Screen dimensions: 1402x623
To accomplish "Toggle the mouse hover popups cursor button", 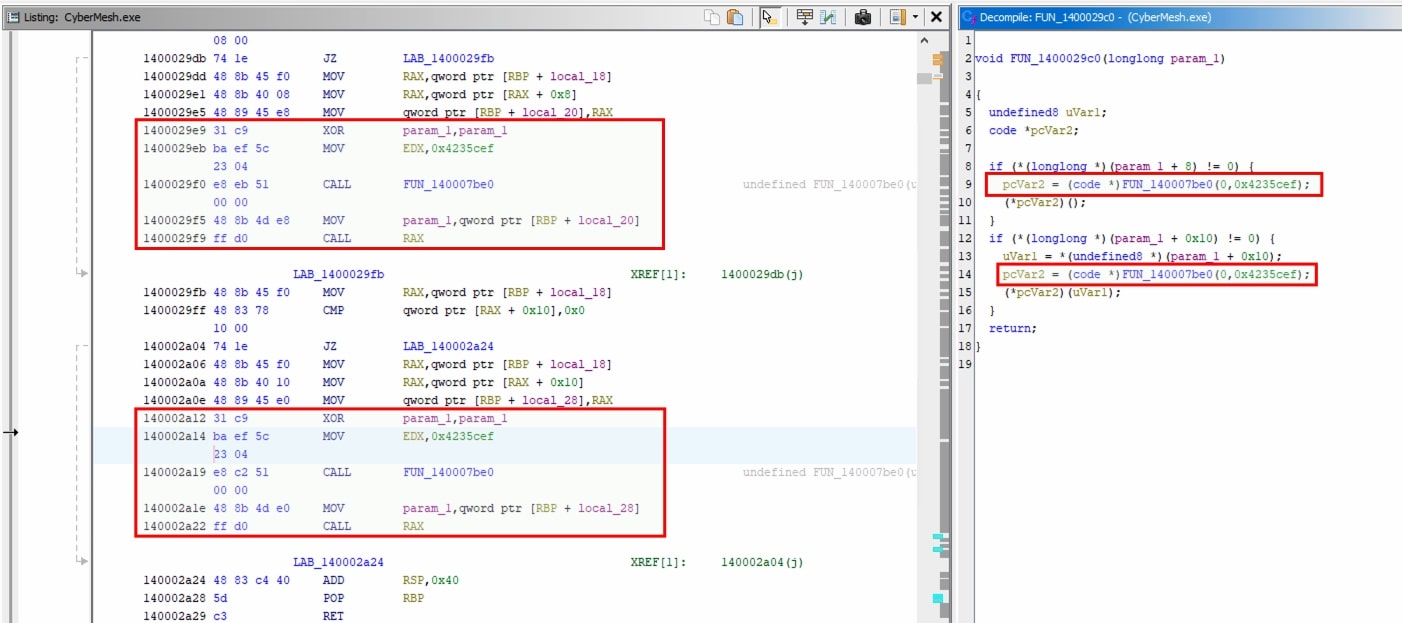I will (769, 17).
